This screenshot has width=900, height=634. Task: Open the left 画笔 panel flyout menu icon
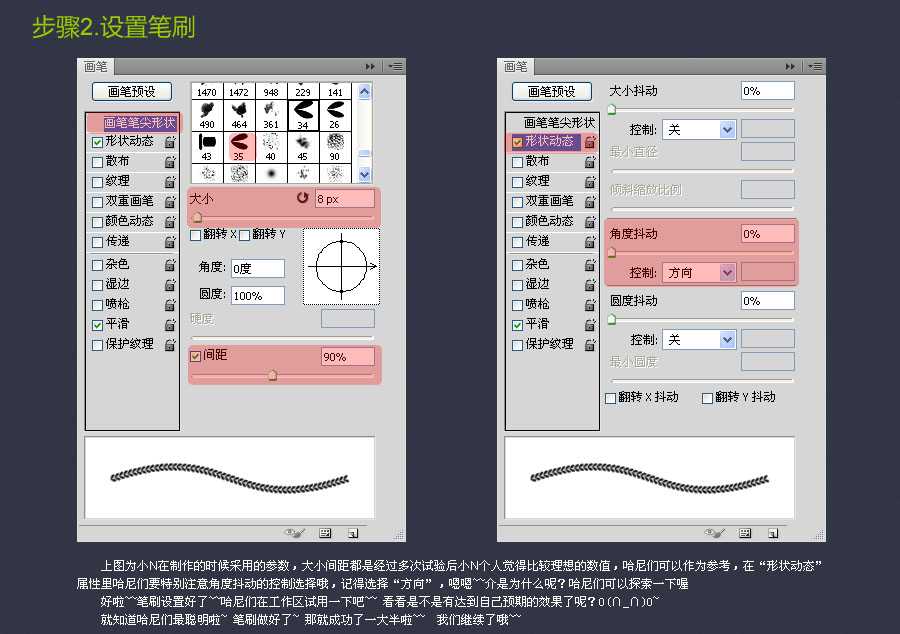395,67
